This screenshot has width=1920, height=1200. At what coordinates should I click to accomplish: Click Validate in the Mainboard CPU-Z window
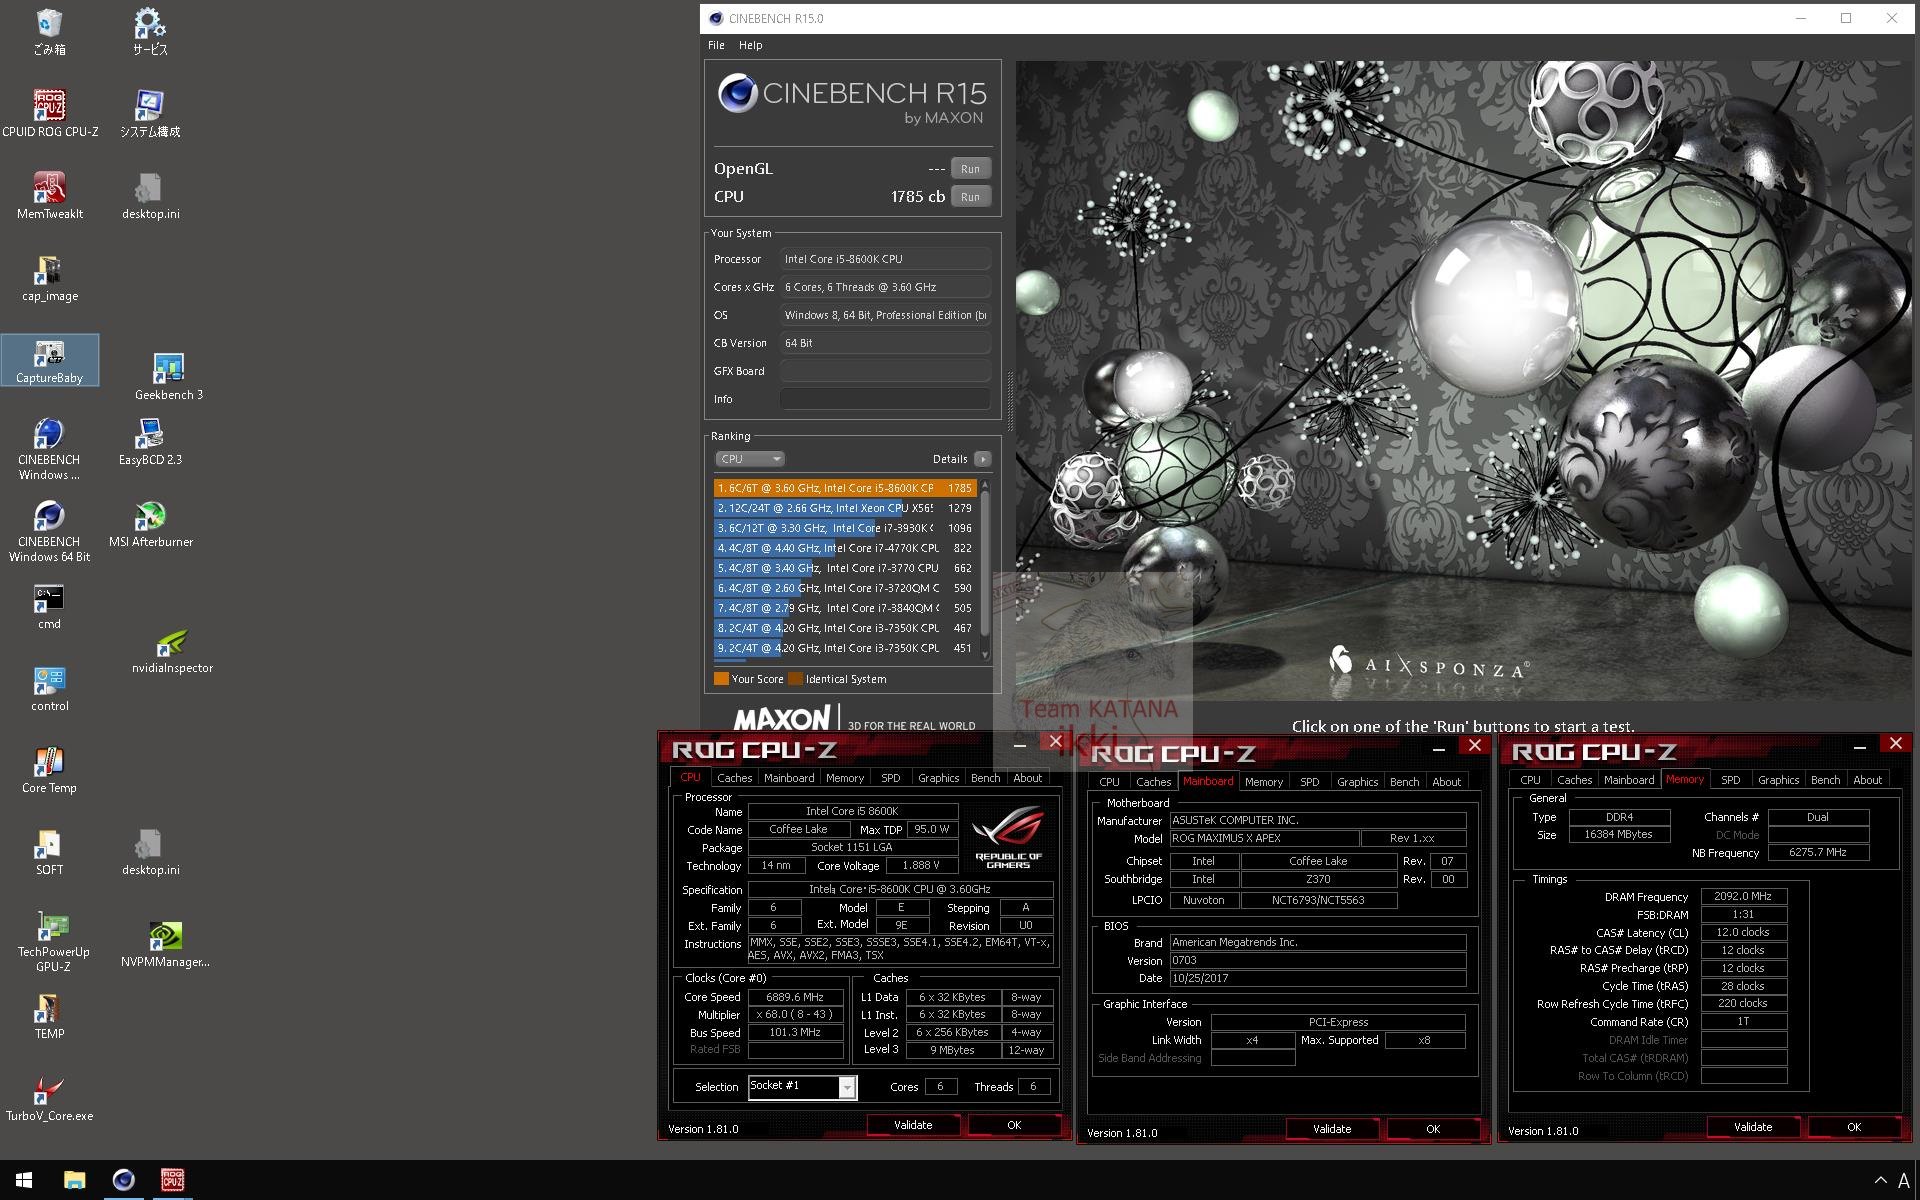click(1332, 1129)
